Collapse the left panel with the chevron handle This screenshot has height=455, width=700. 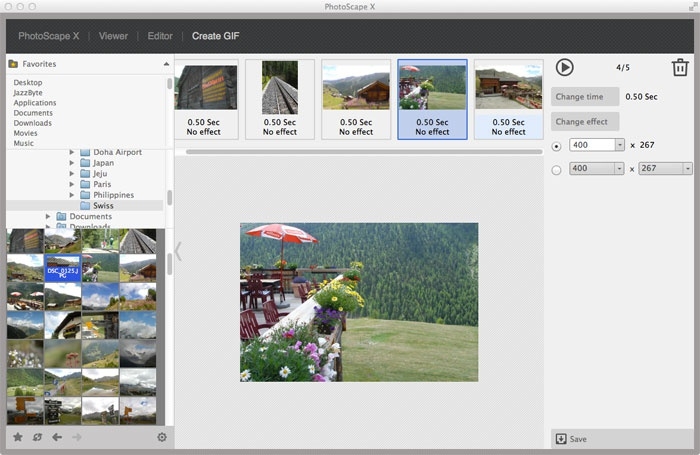click(179, 250)
